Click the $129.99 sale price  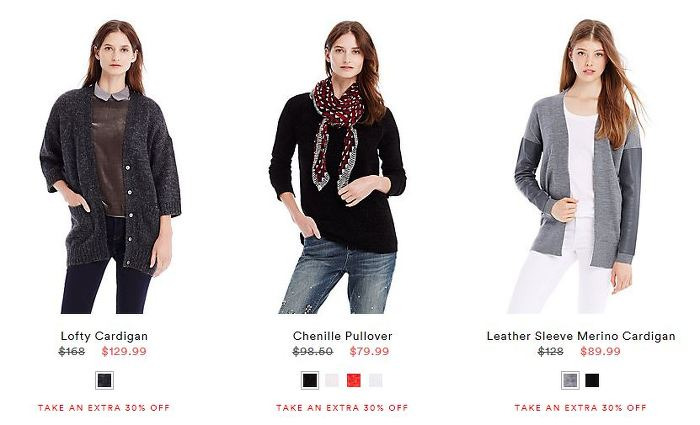tap(124, 351)
